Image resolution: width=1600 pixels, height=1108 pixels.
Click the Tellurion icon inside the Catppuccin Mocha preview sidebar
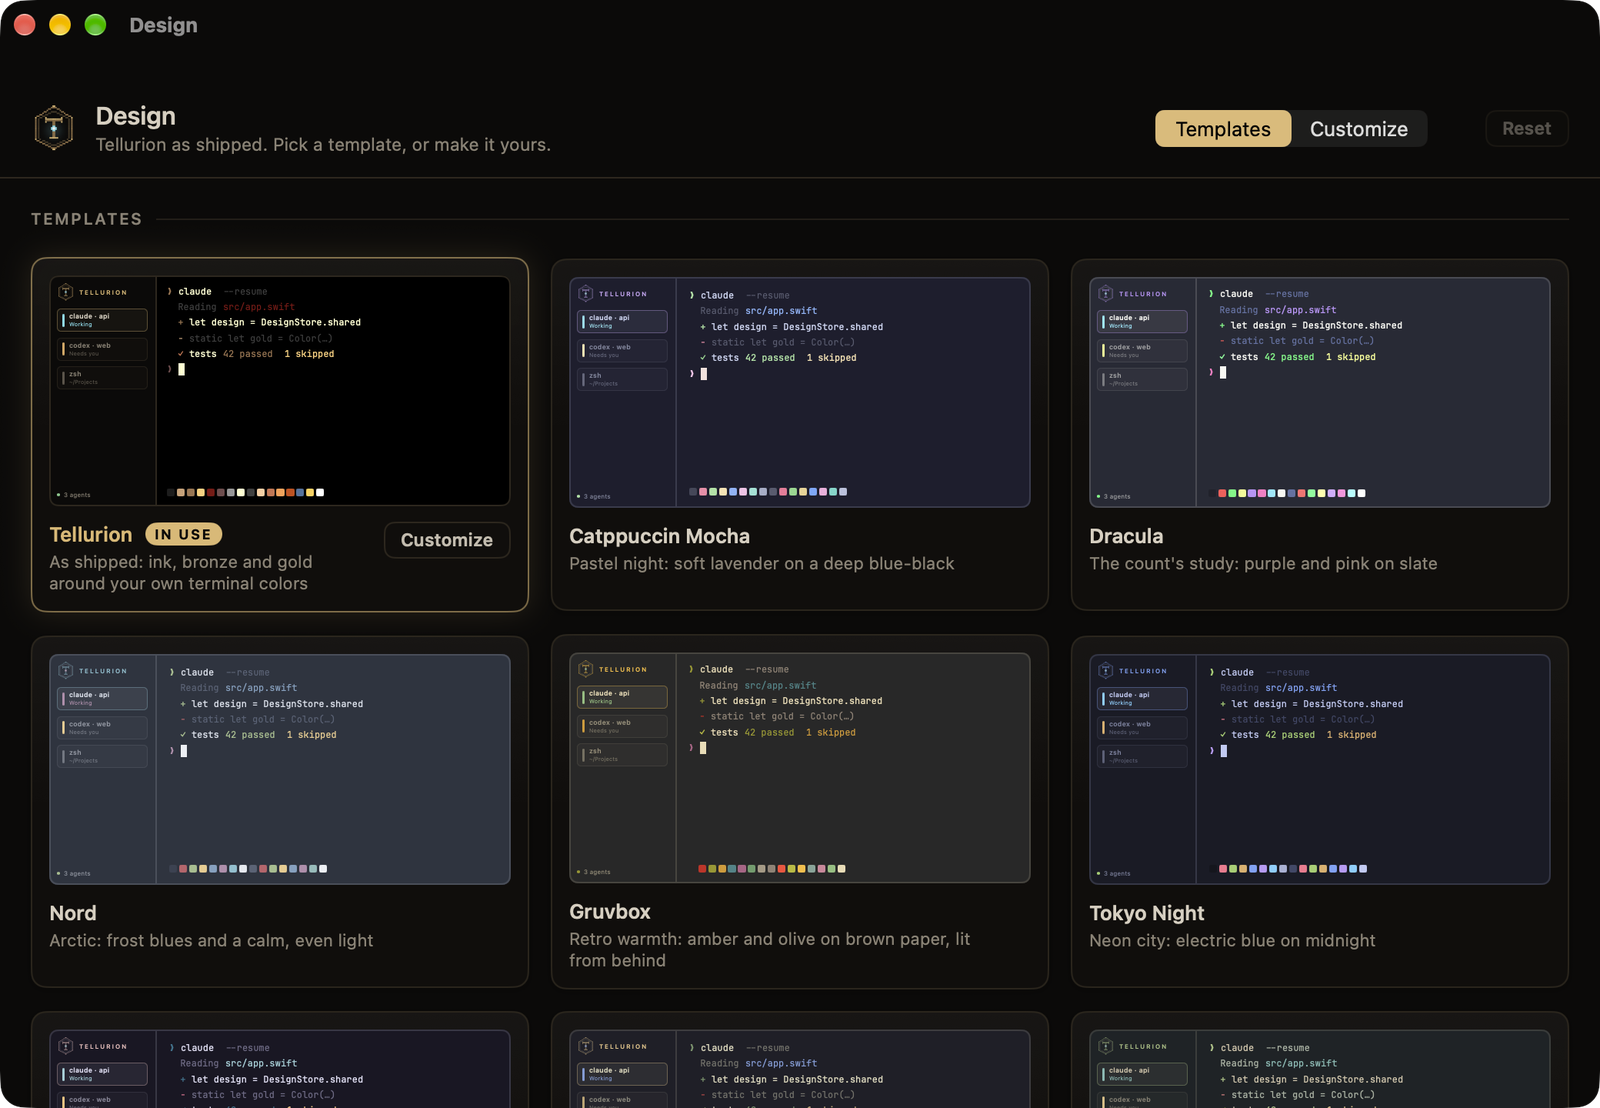[x=586, y=294]
